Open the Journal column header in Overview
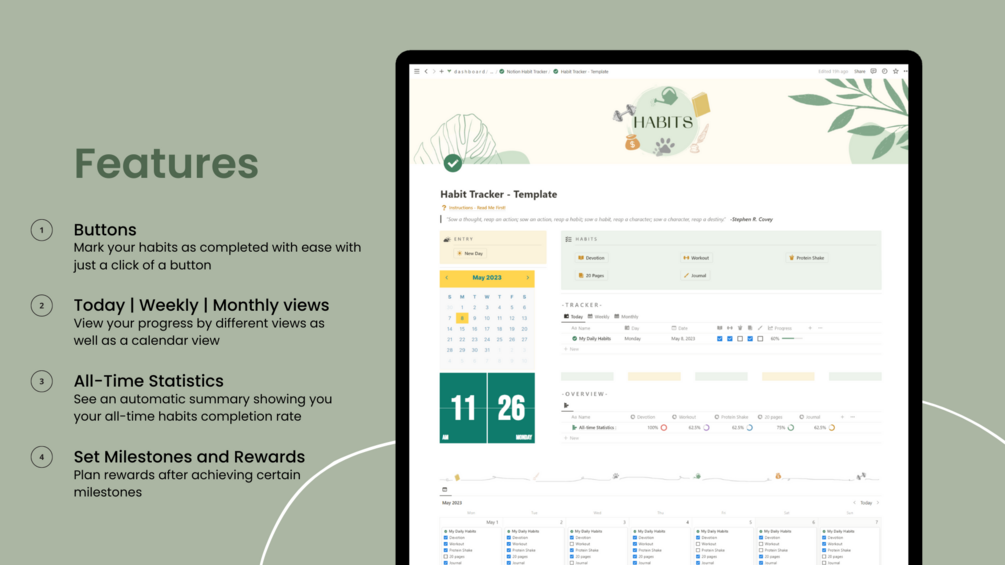The height and width of the screenshot is (565, 1005). click(x=810, y=417)
